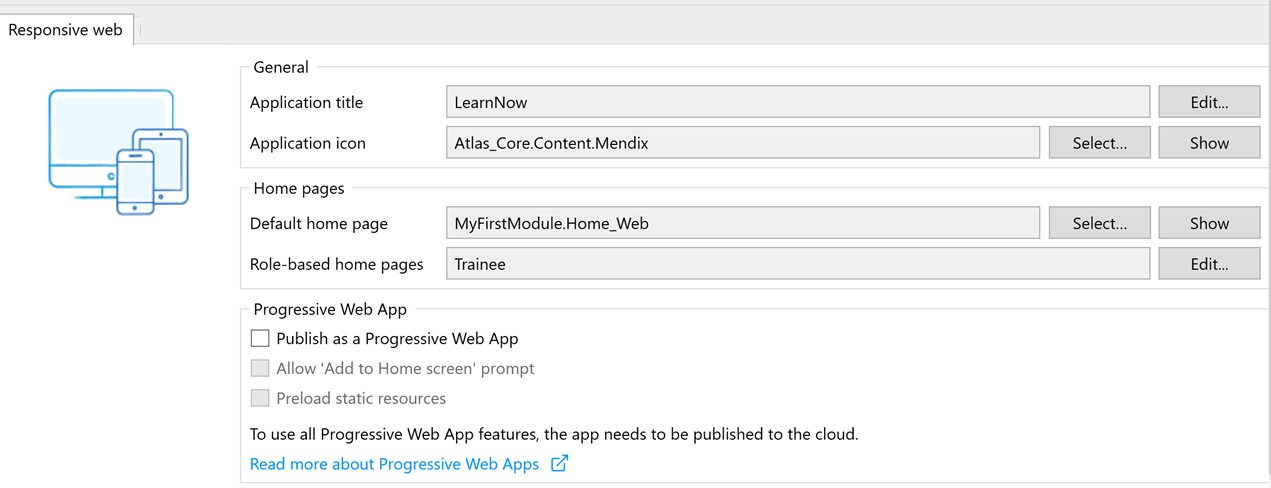1271x488 pixels.
Task: Edit the Application title
Action: click(x=1208, y=102)
